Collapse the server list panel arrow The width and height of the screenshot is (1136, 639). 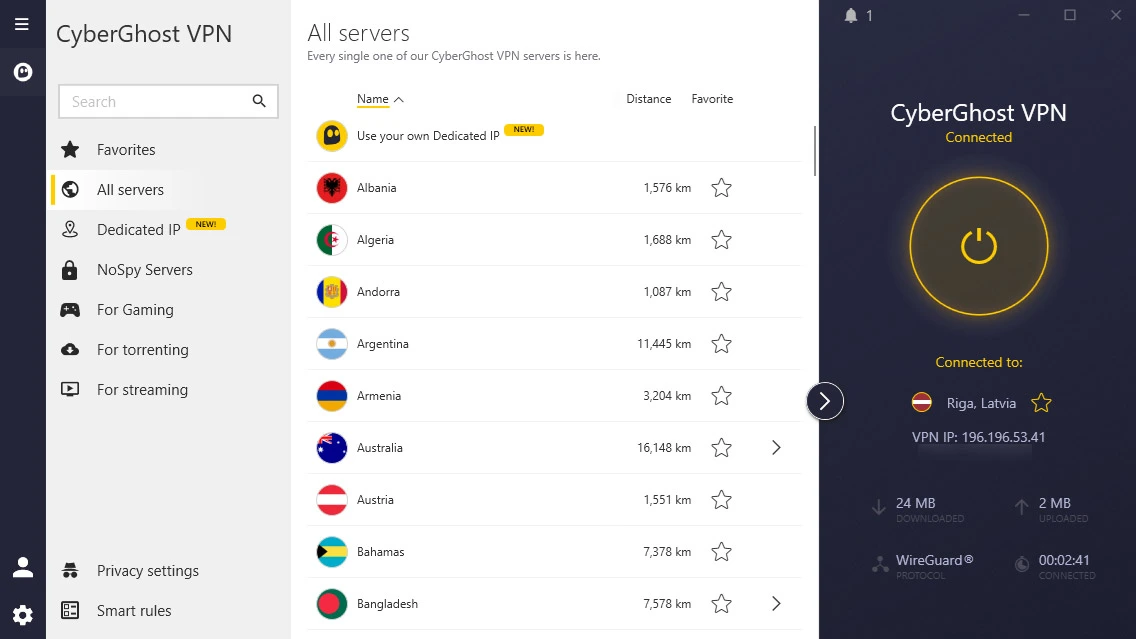[825, 401]
